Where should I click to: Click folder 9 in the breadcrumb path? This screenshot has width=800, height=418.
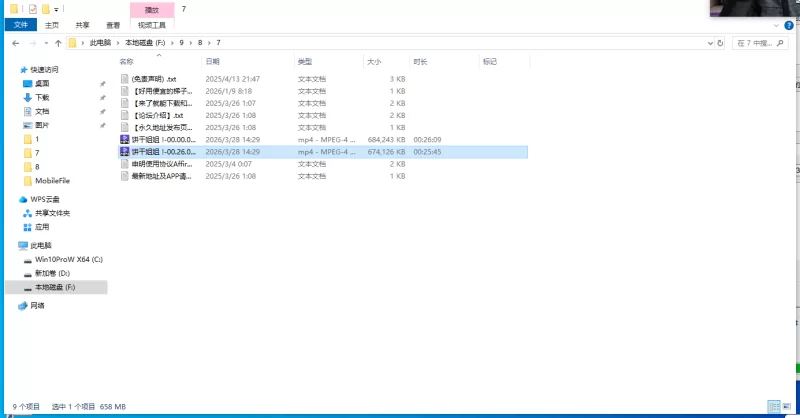[181, 43]
